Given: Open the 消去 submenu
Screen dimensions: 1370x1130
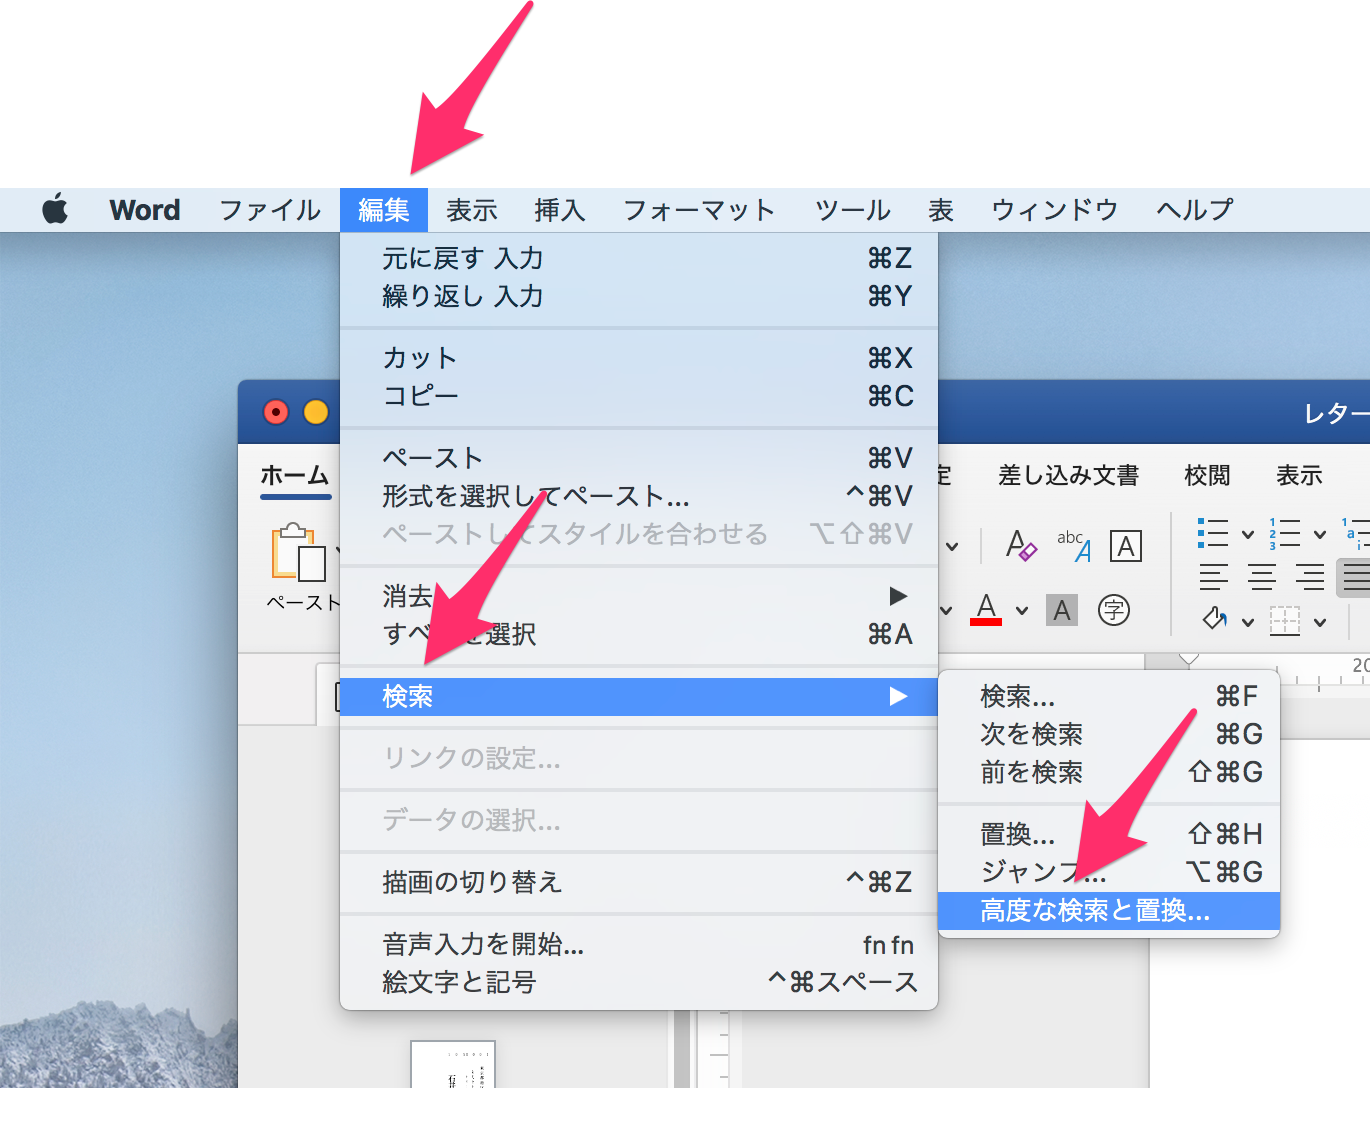Looking at the screenshot, I should pyautogui.click(x=639, y=596).
